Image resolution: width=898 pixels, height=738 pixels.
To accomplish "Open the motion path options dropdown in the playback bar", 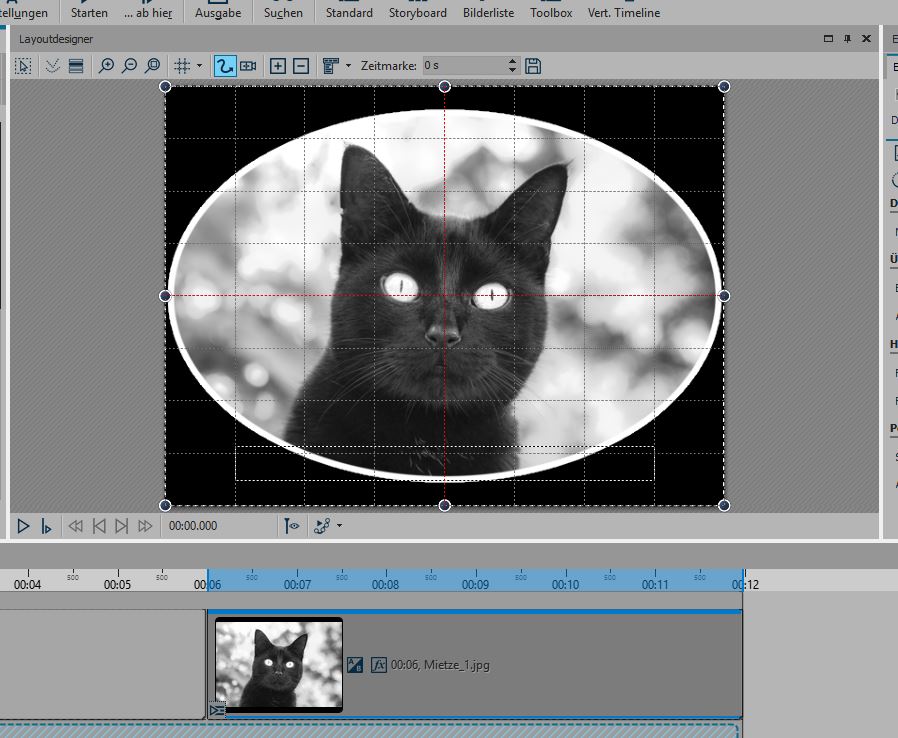I will [x=339, y=526].
